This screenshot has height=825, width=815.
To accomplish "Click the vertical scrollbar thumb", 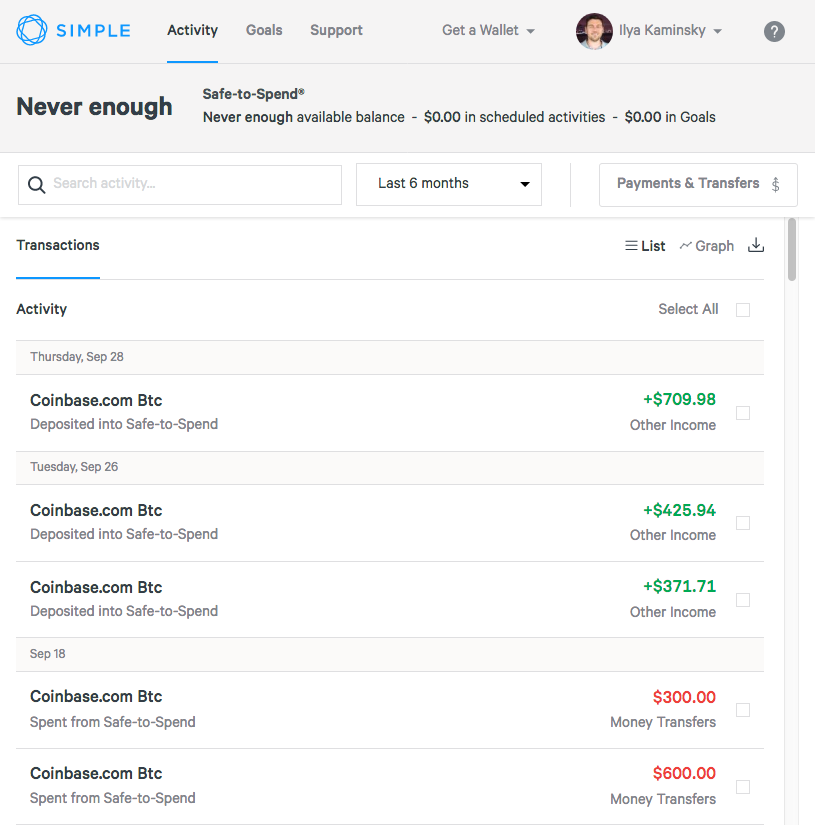I will 792,250.
